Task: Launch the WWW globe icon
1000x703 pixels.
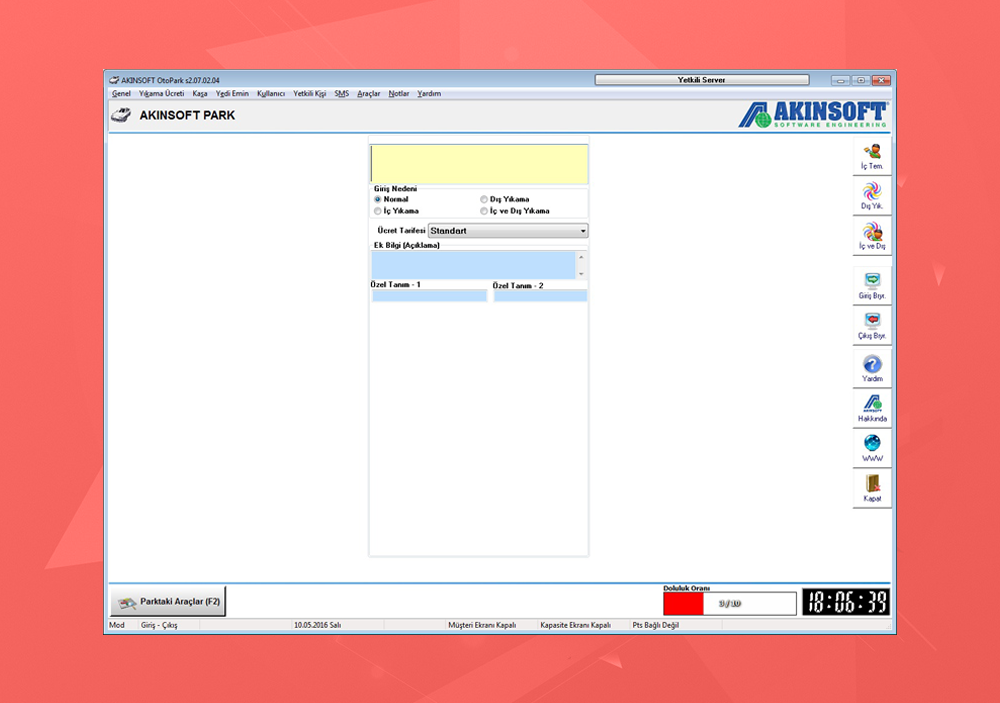Action: [872, 447]
